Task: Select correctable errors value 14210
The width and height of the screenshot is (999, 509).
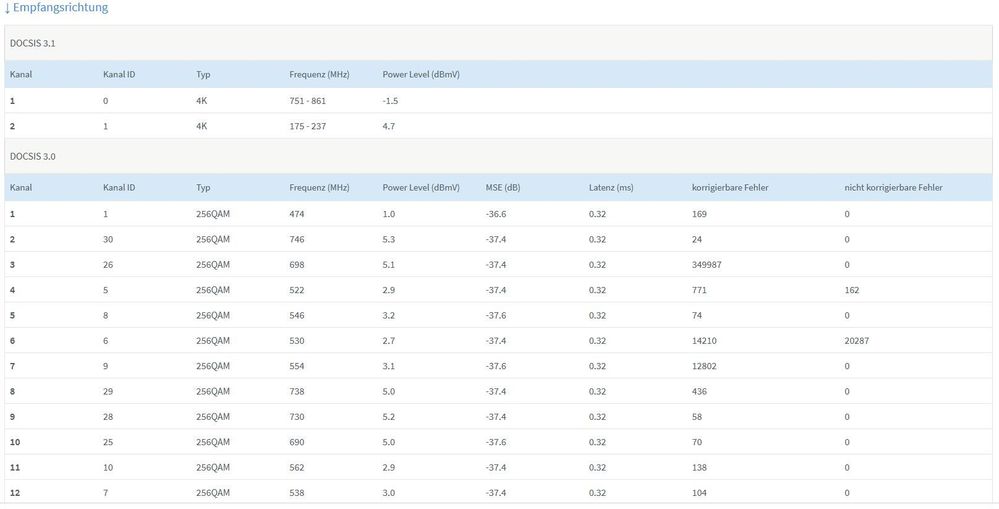Action: [x=704, y=341]
